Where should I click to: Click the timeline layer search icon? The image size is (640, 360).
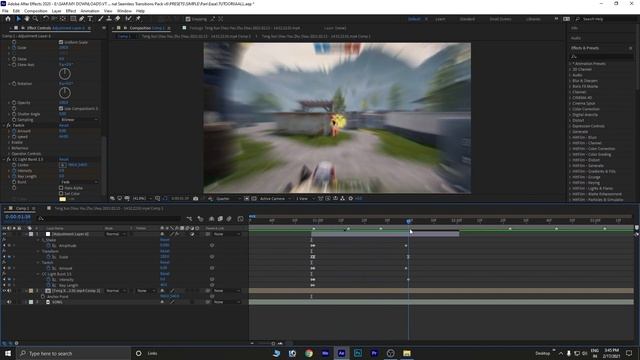click(41, 219)
